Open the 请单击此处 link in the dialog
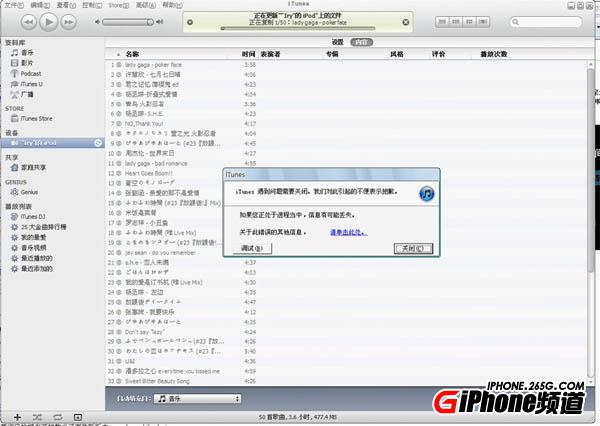 pos(349,232)
